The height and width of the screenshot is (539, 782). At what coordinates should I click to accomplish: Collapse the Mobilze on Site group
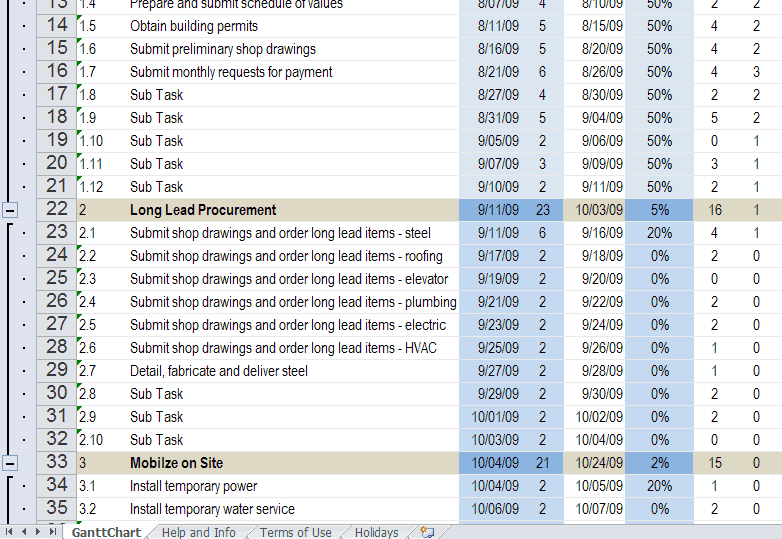pyautogui.click(x=10, y=463)
